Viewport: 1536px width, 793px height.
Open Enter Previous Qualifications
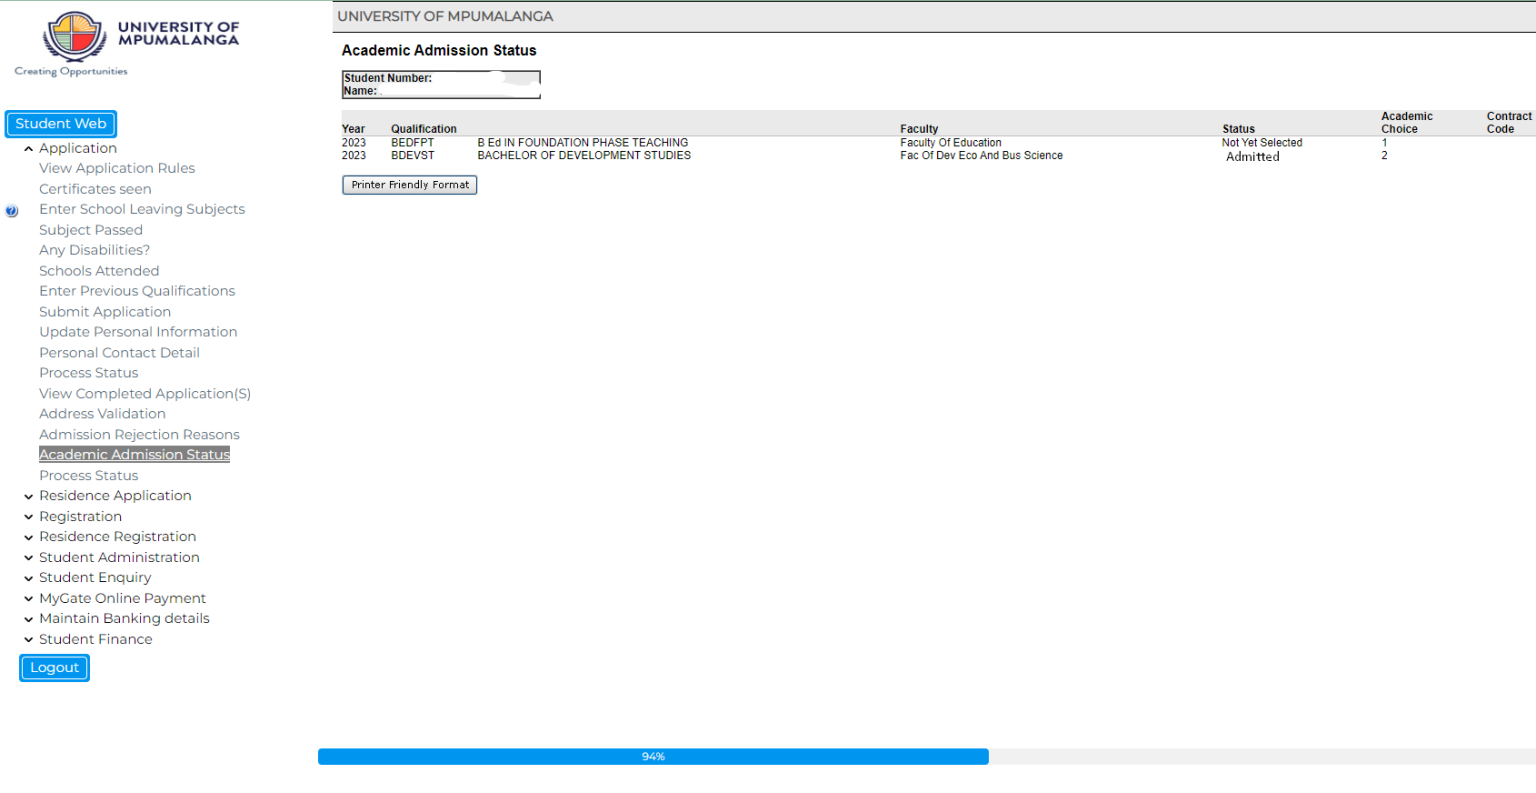pos(137,291)
